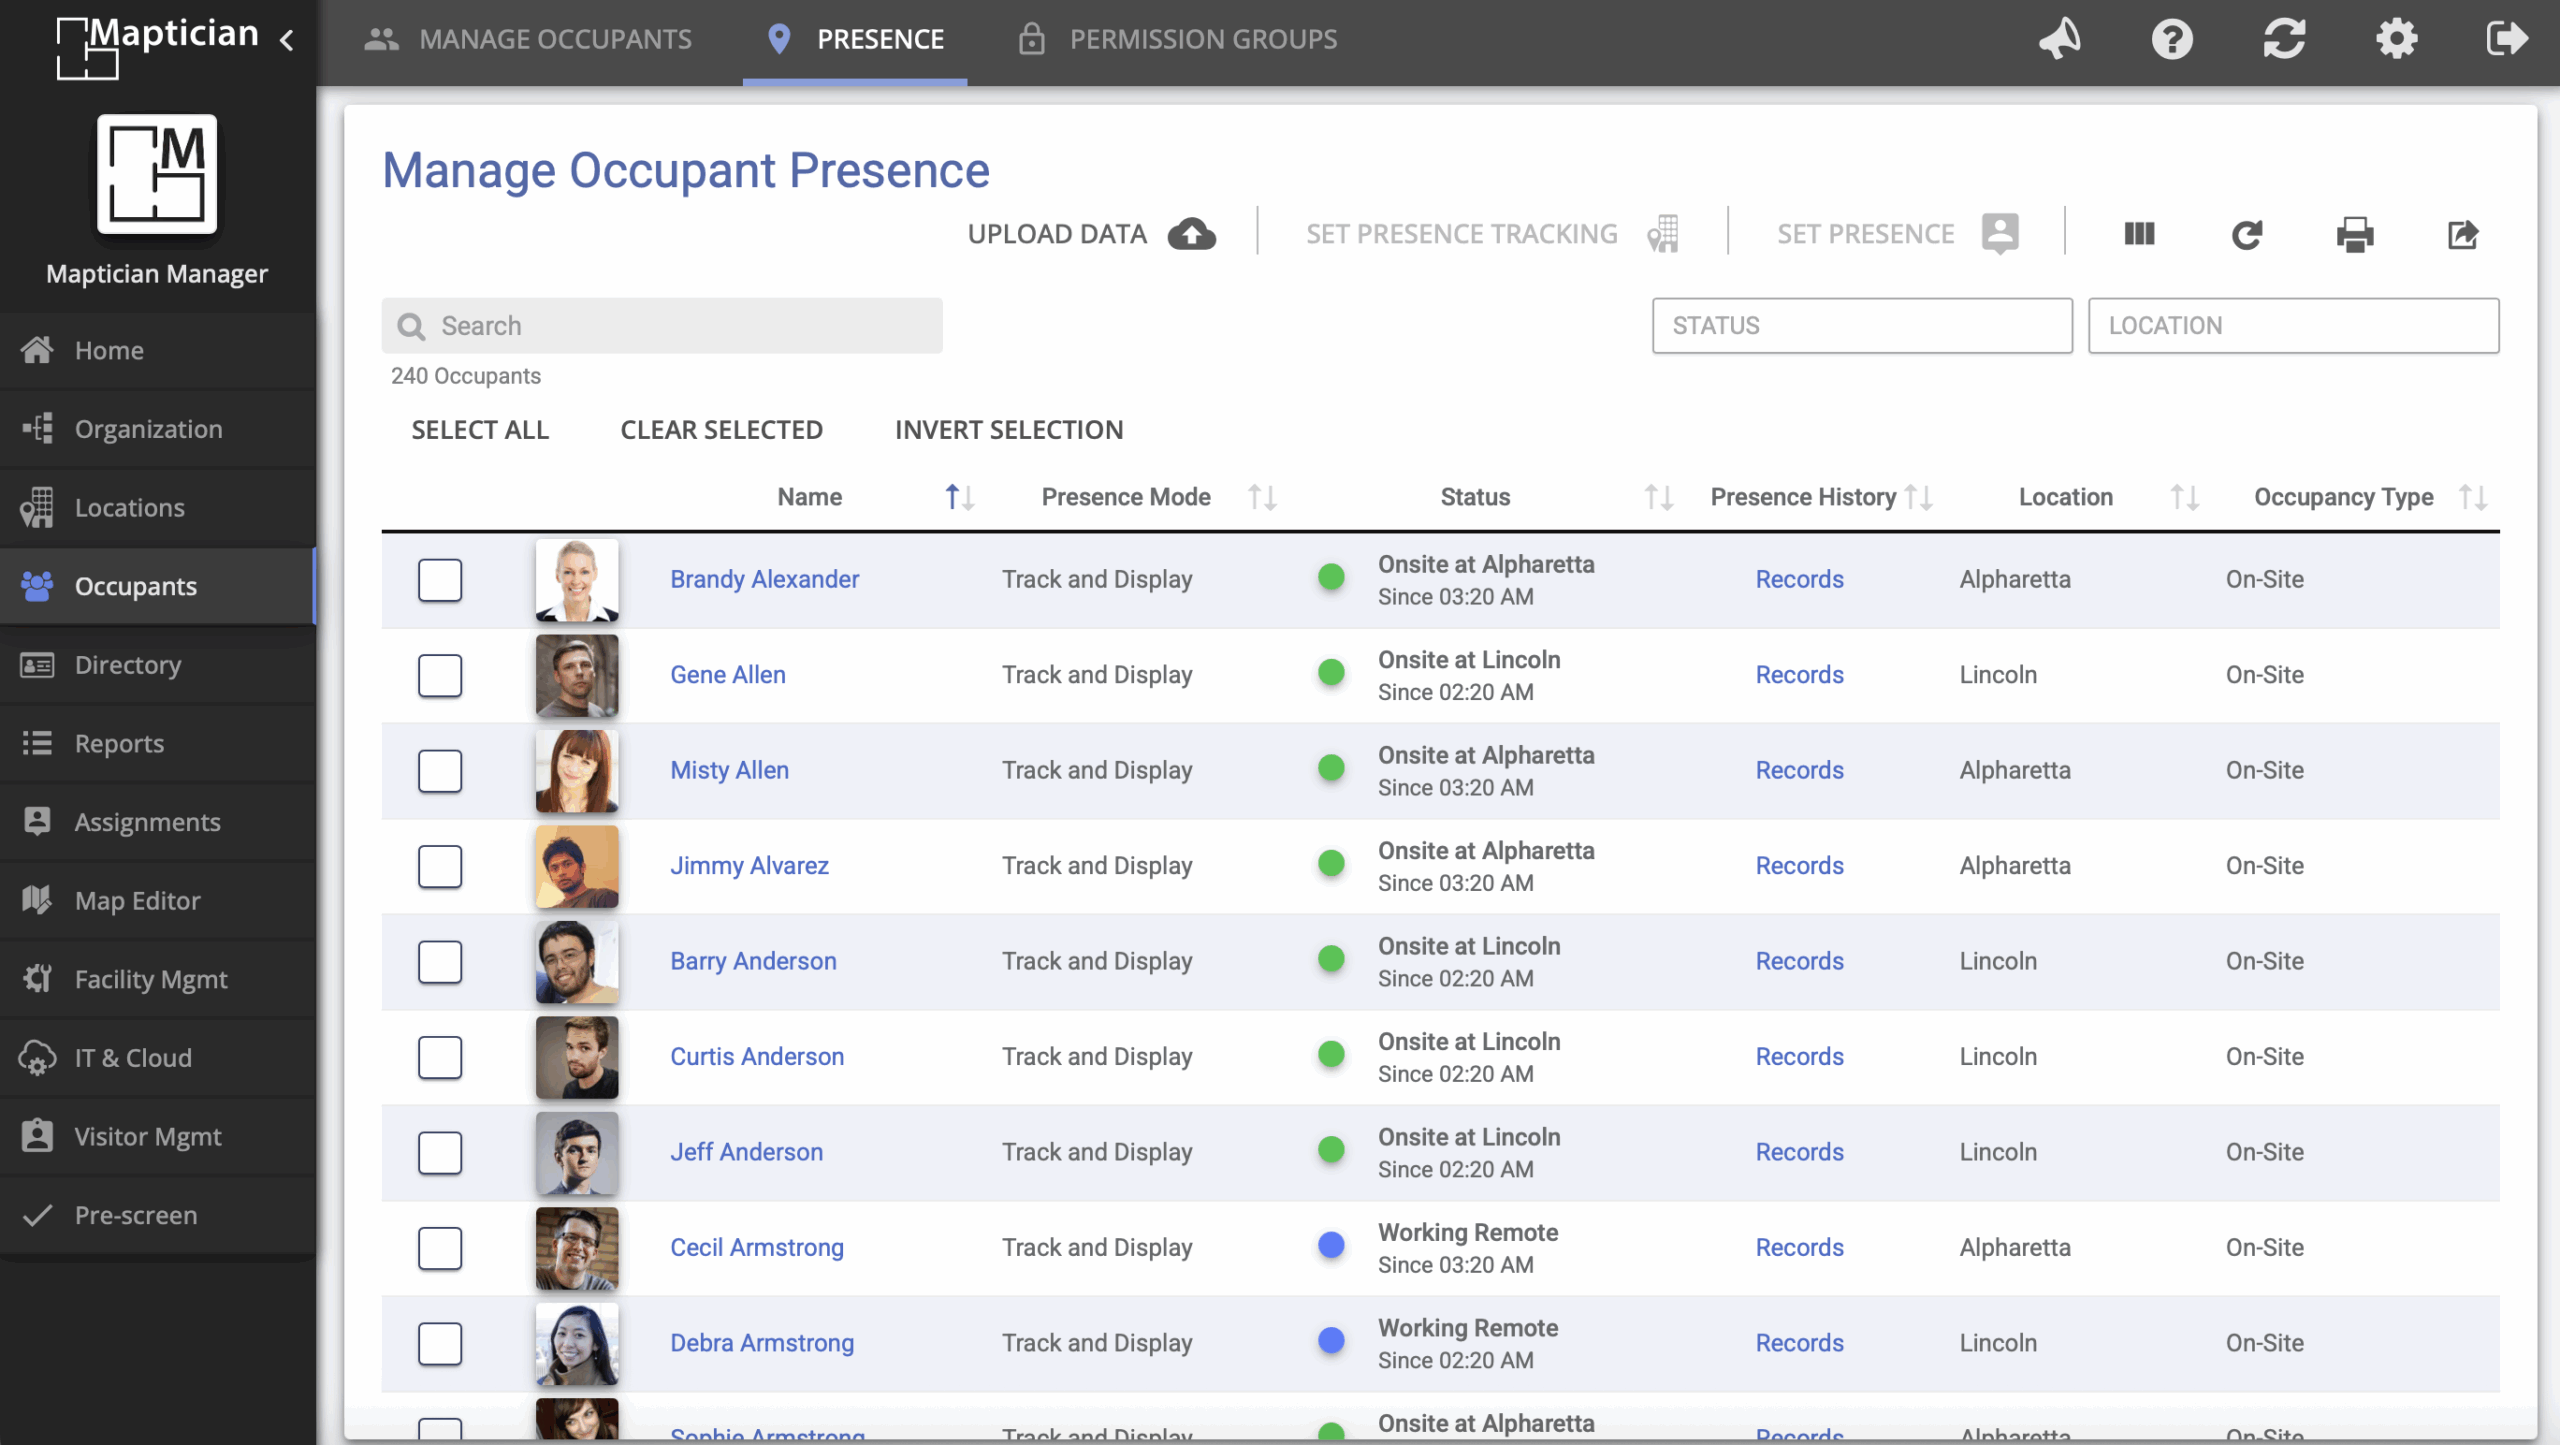Sort by Presence History column arrows
Viewport: 2560px width, 1445px height.
tap(1919, 497)
